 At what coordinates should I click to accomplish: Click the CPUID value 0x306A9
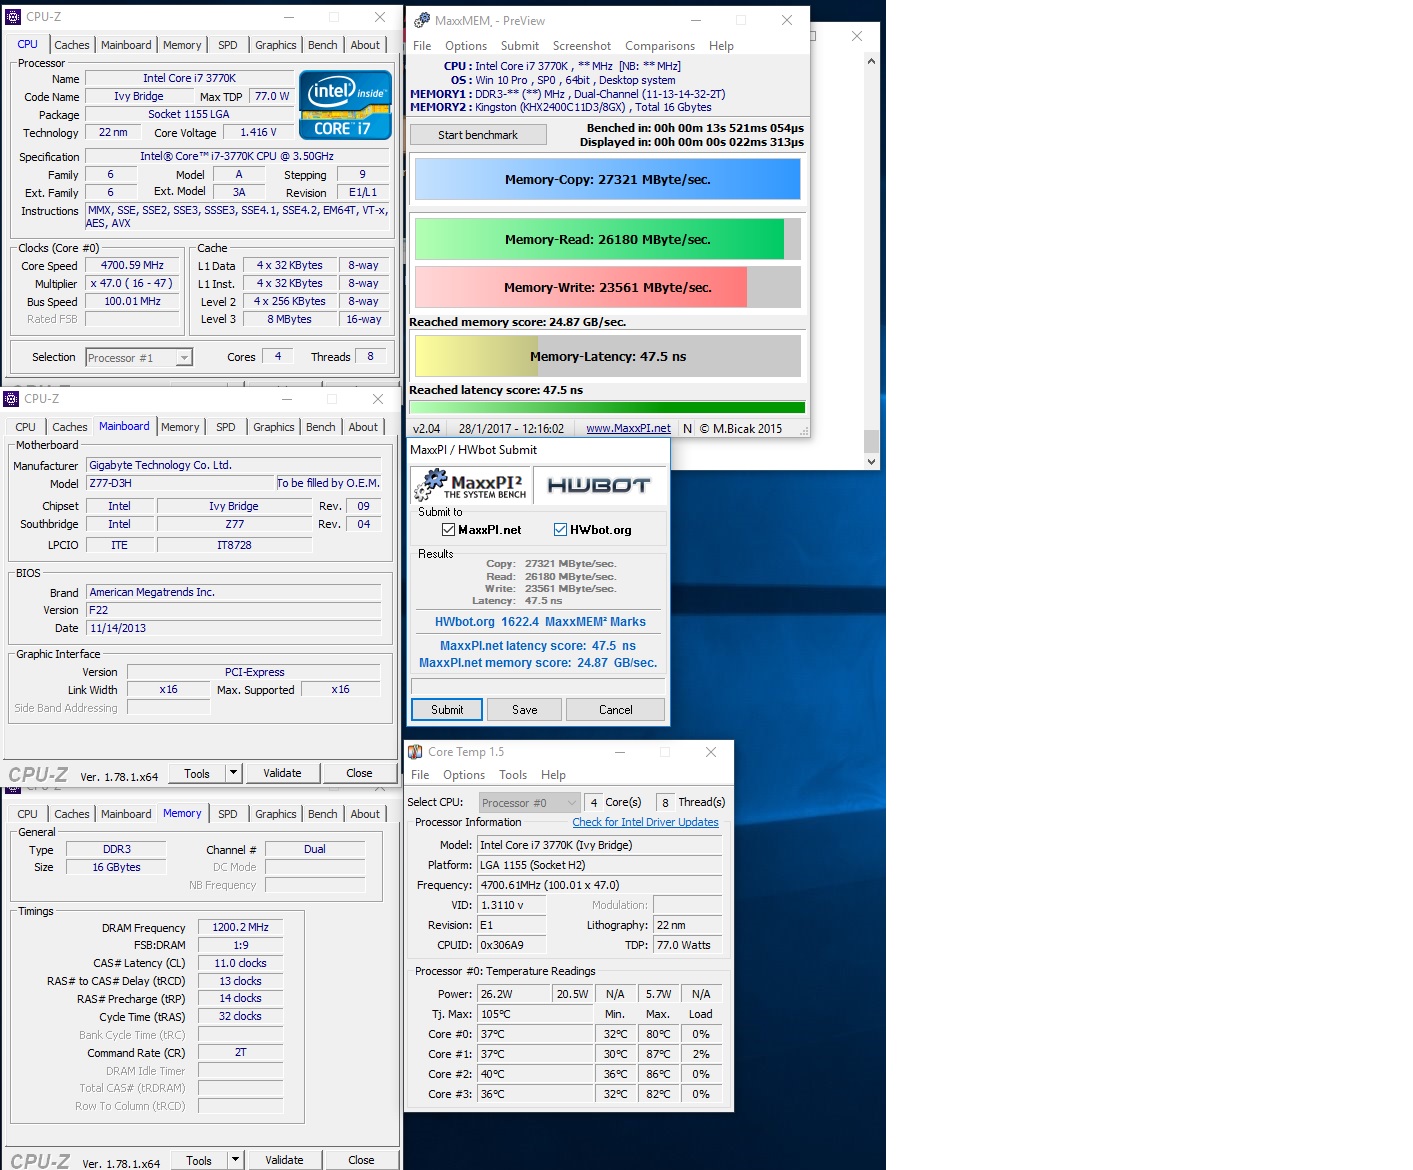512,945
